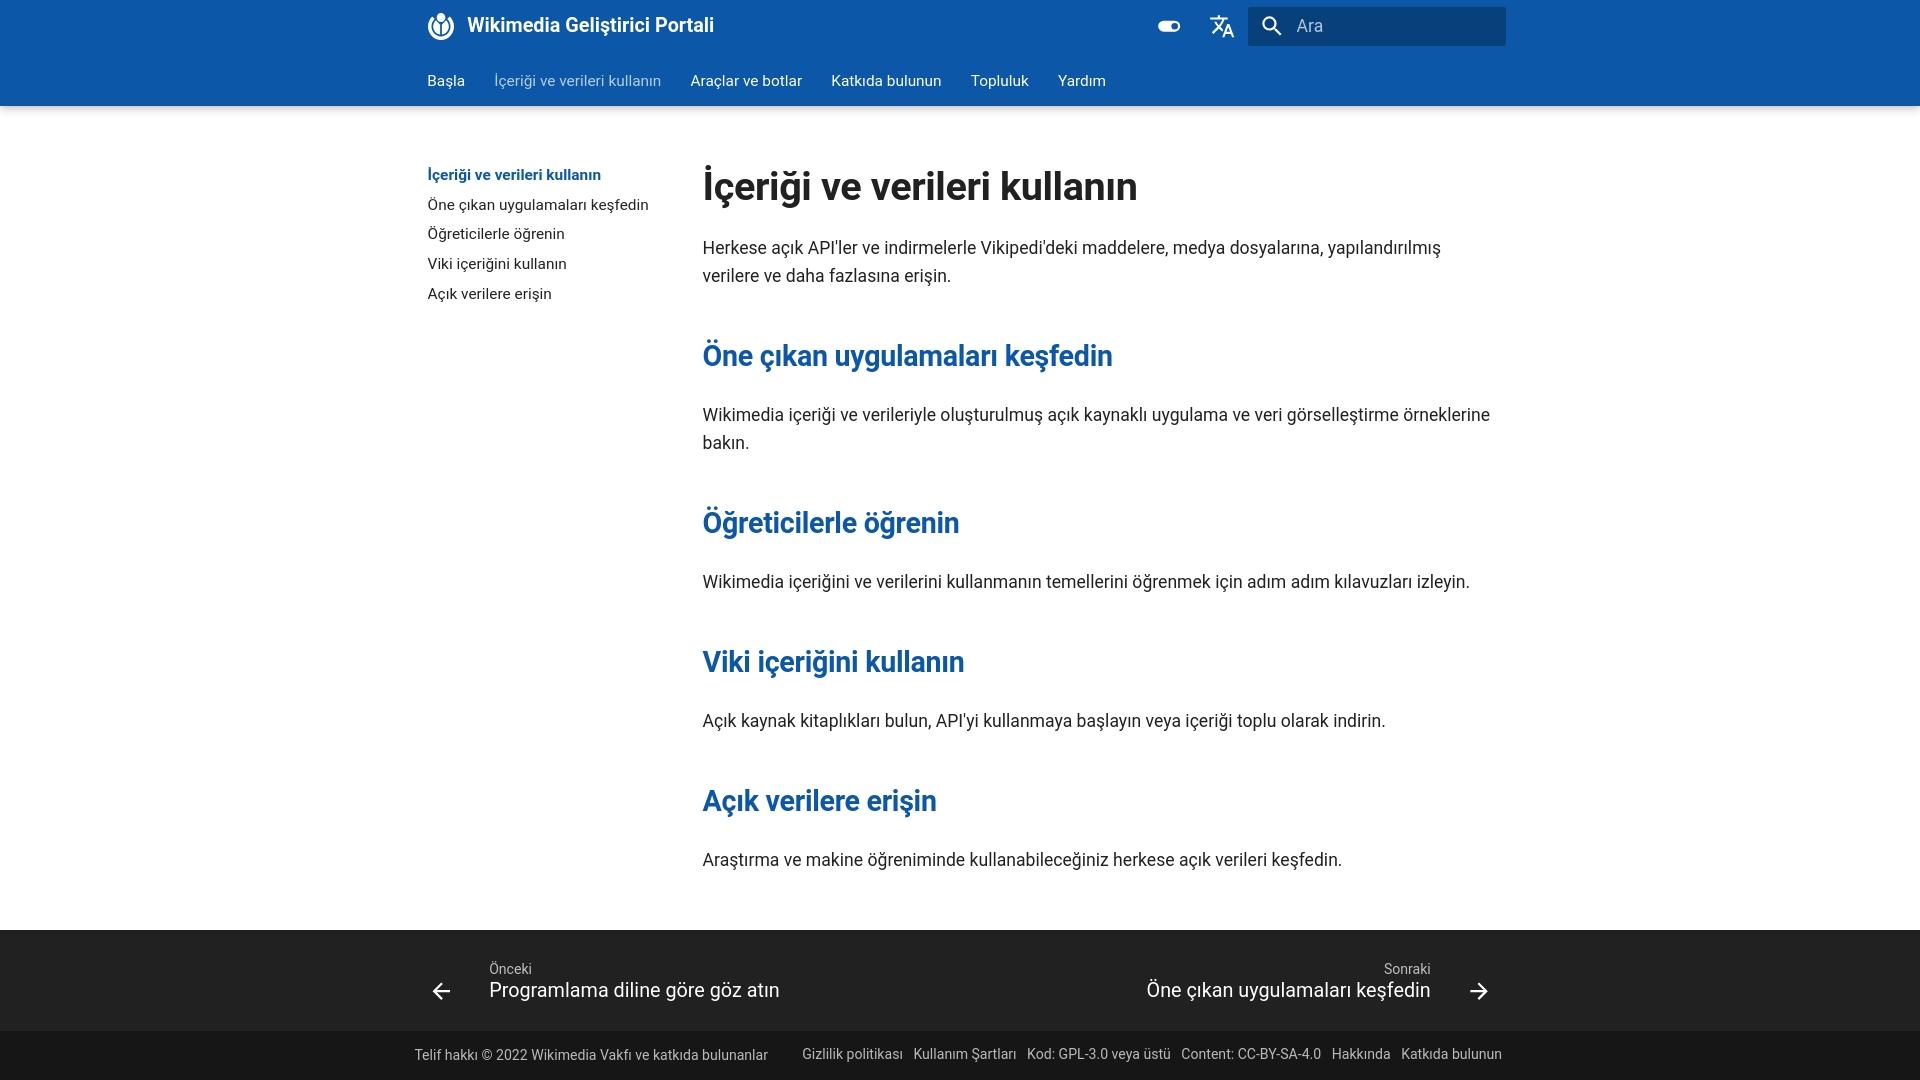Select sidebar İçeriği ve verileri kullanın
Viewport: 1920px width, 1080px height.
(514, 175)
